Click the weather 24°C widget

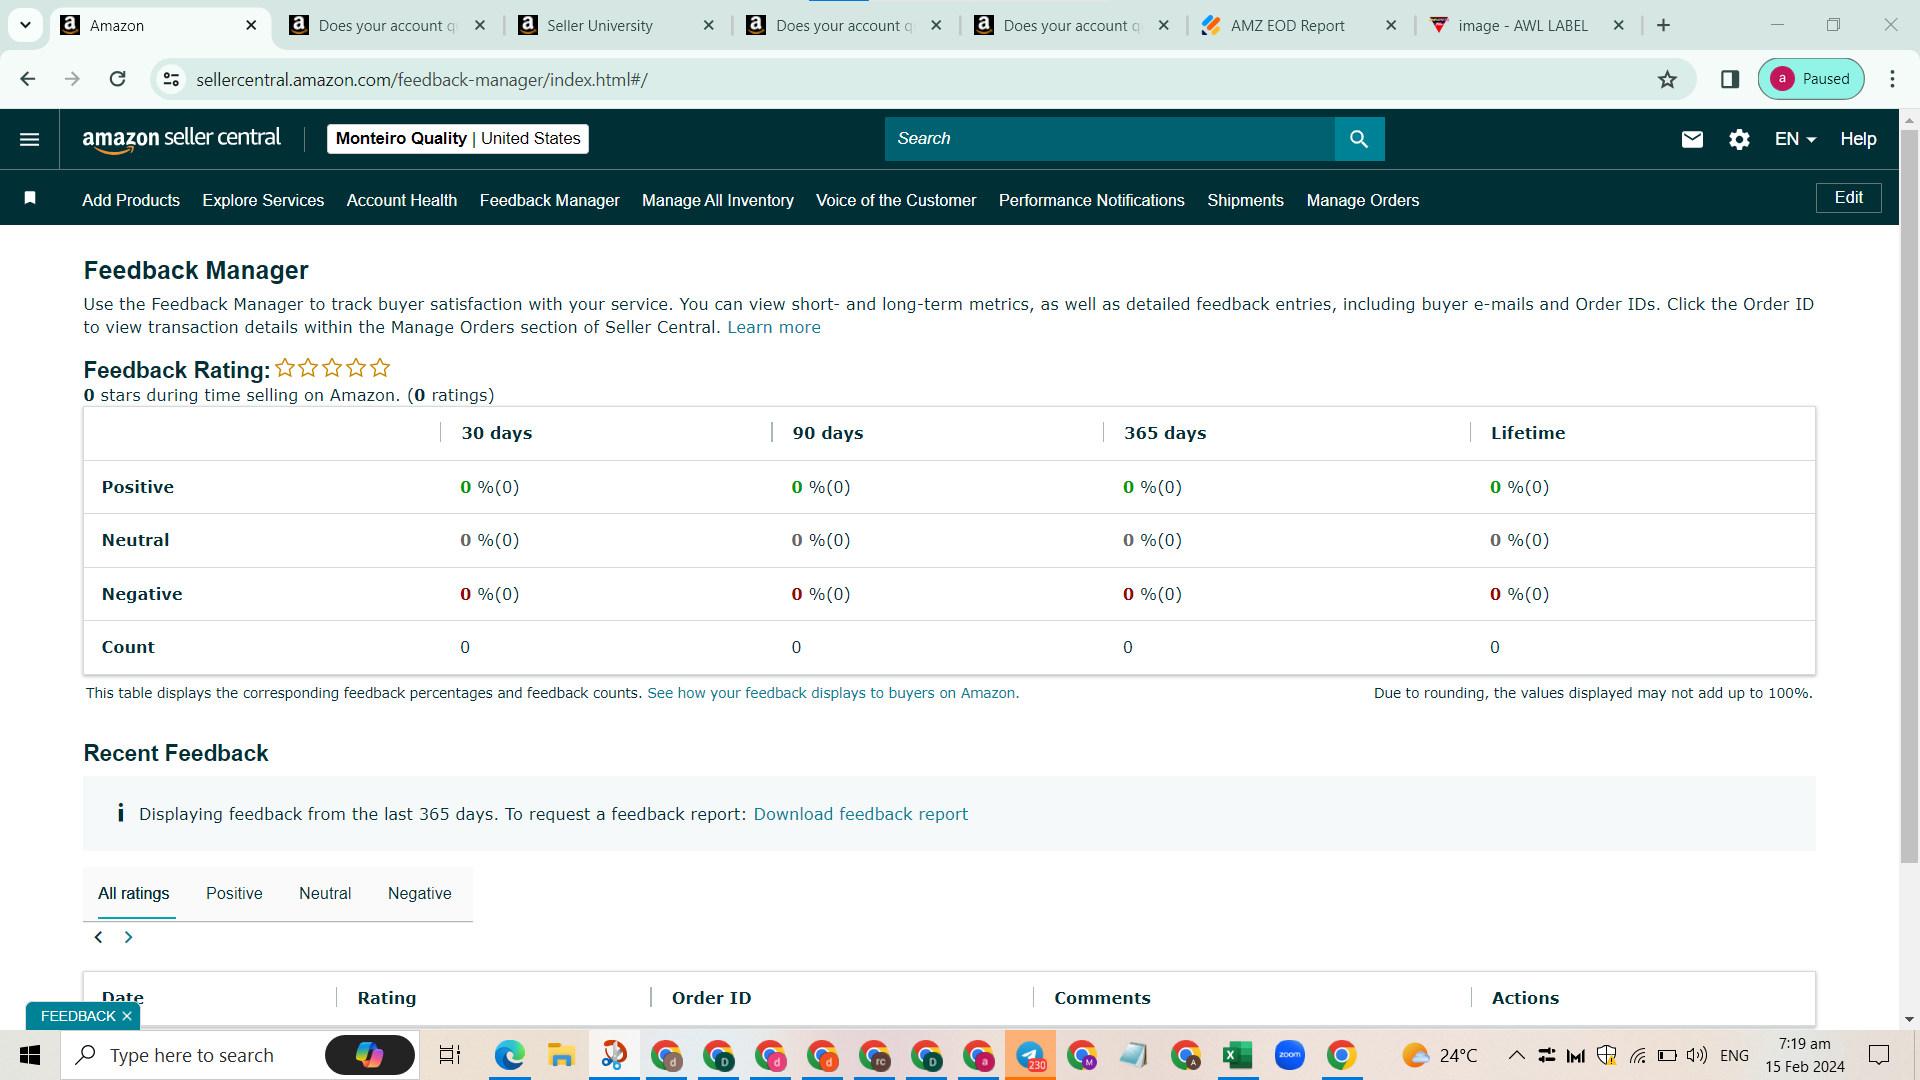tap(1440, 1055)
